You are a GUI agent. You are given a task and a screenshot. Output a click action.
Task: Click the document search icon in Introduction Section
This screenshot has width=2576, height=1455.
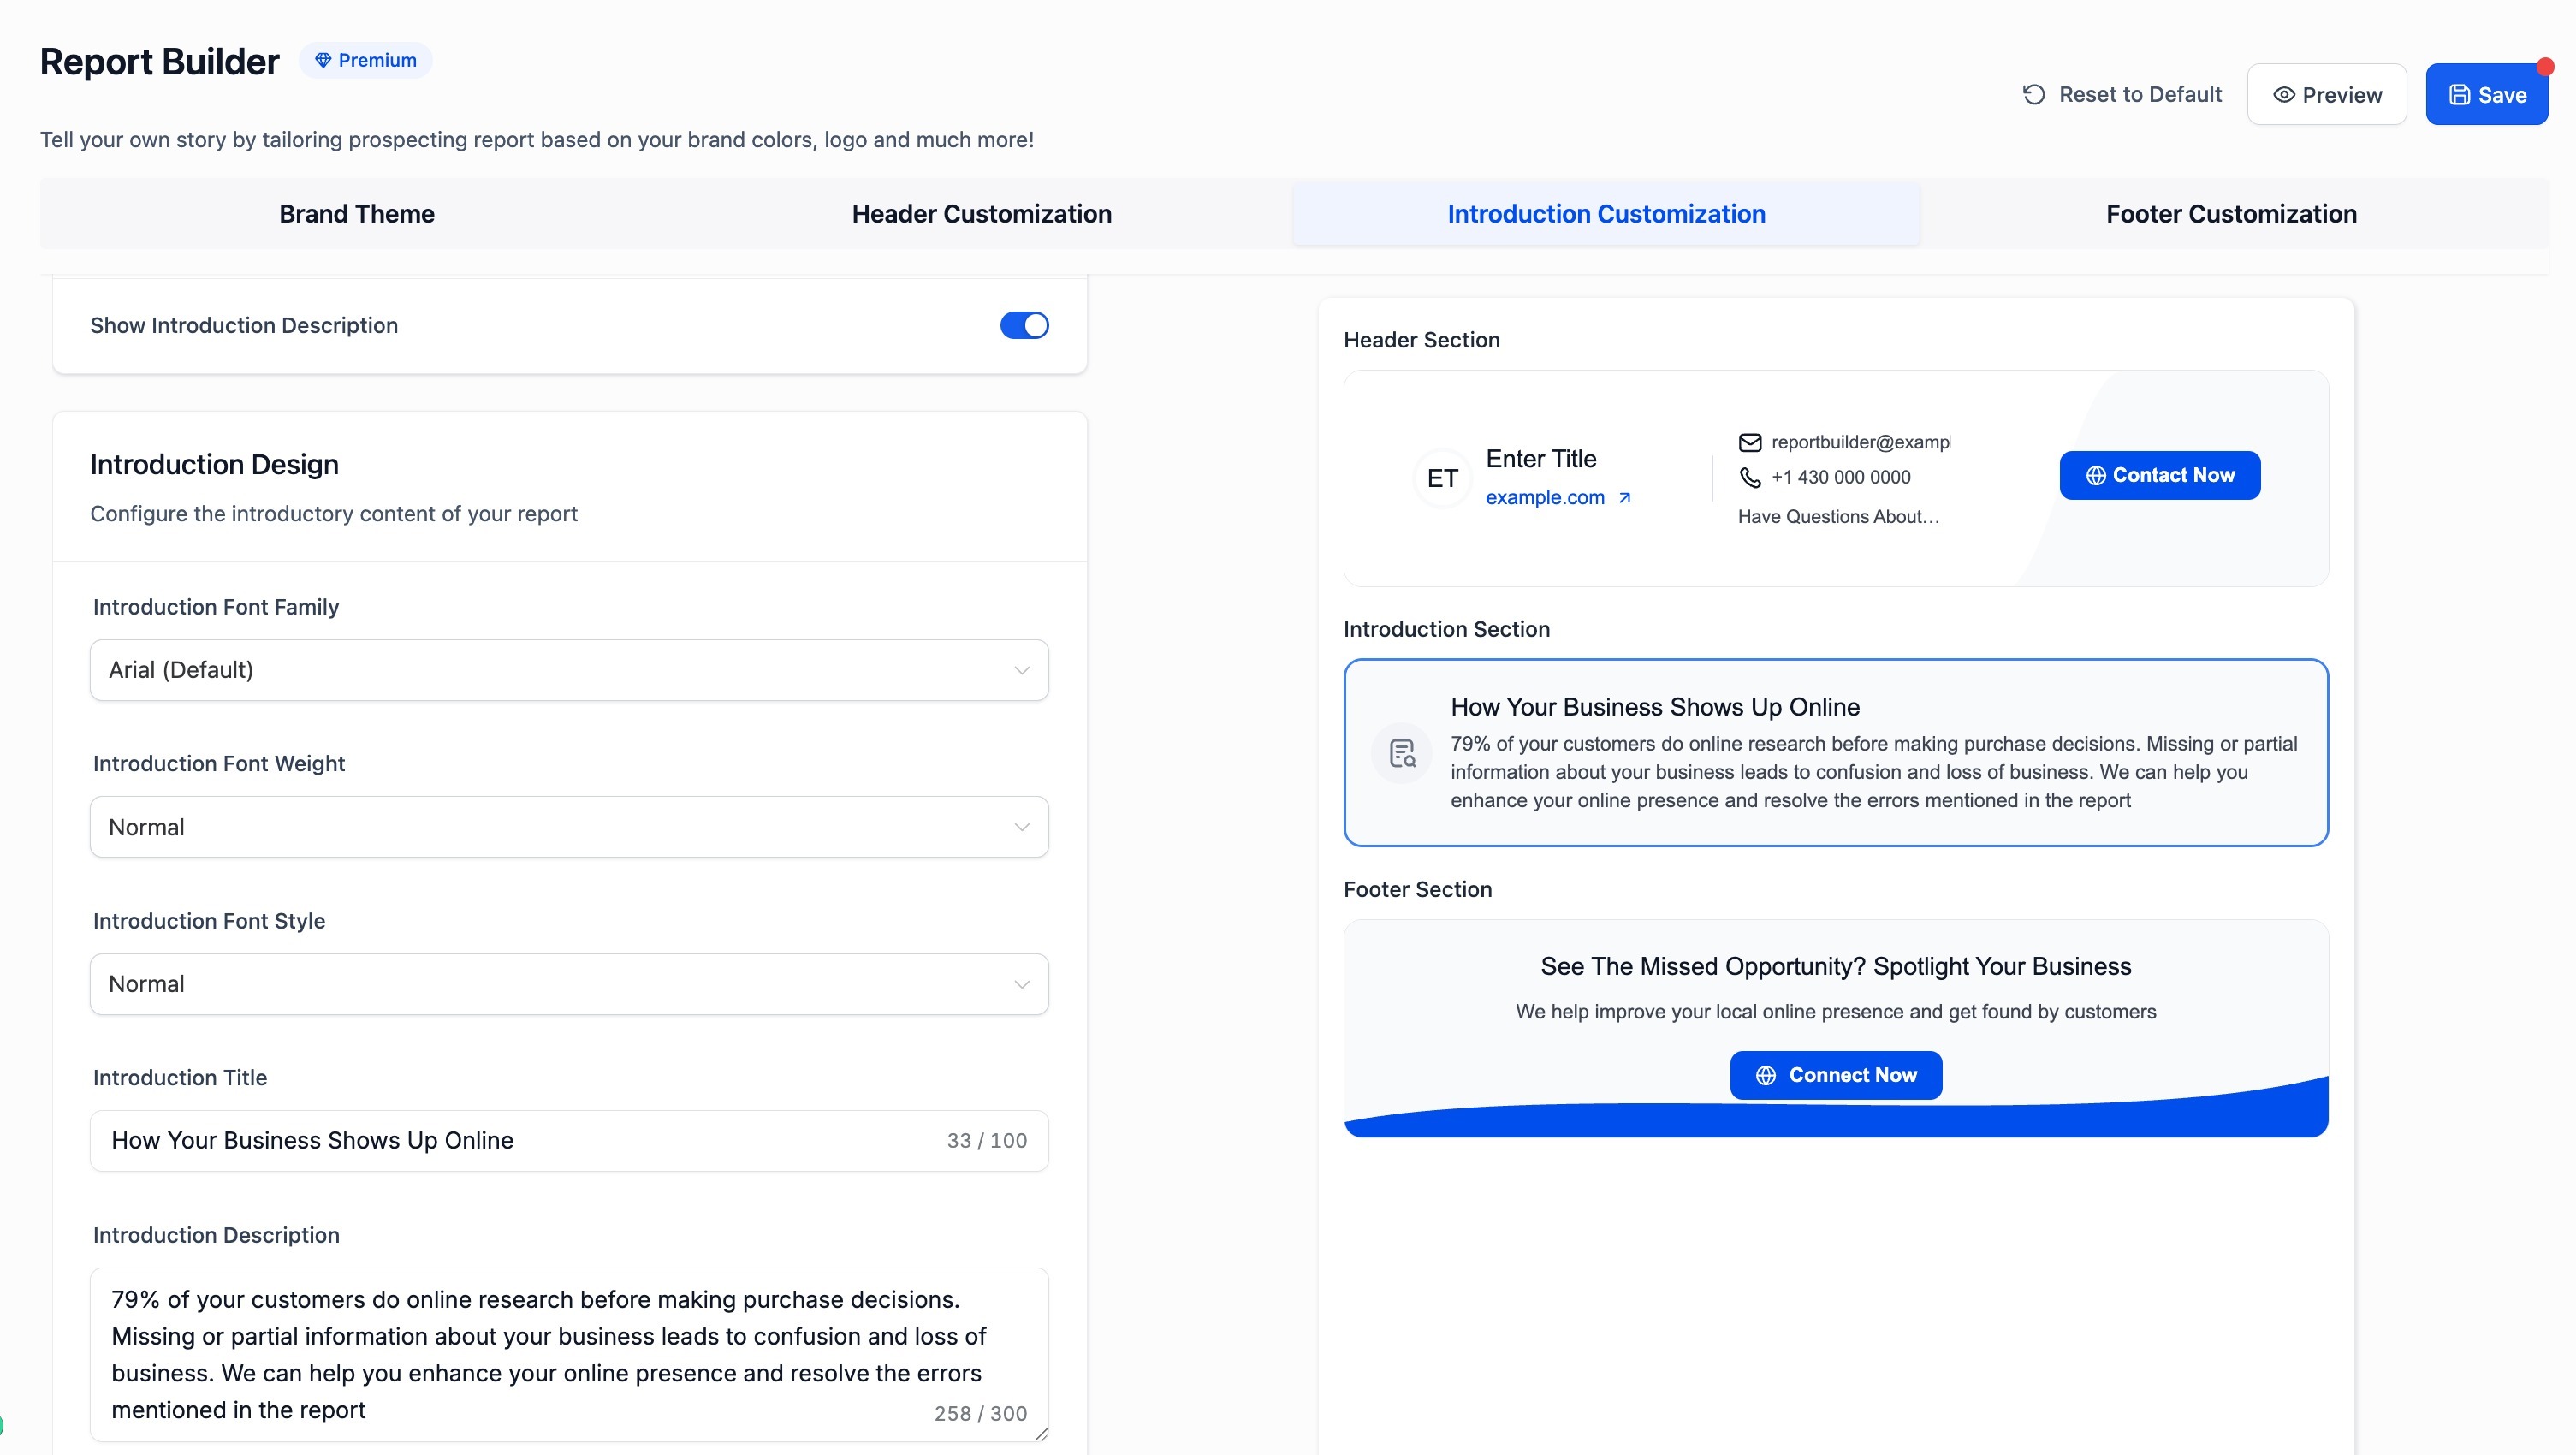click(x=1402, y=753)
